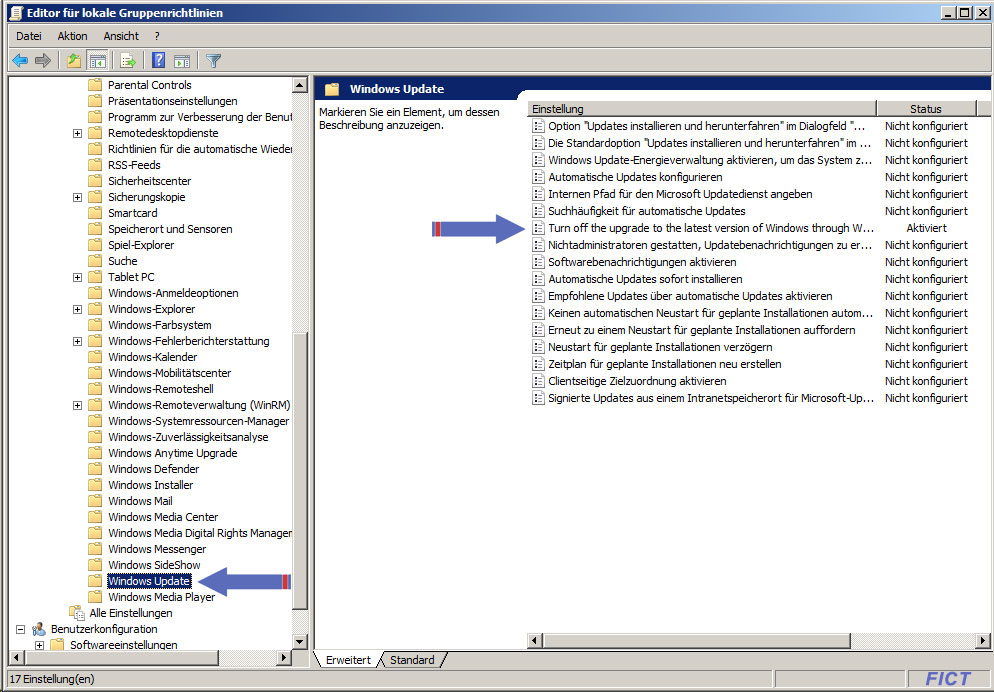Image resolution: width=994 pixels, height=692 pixels.
Task: Go up one level with the folder-up icon
Action: [74, 61]
